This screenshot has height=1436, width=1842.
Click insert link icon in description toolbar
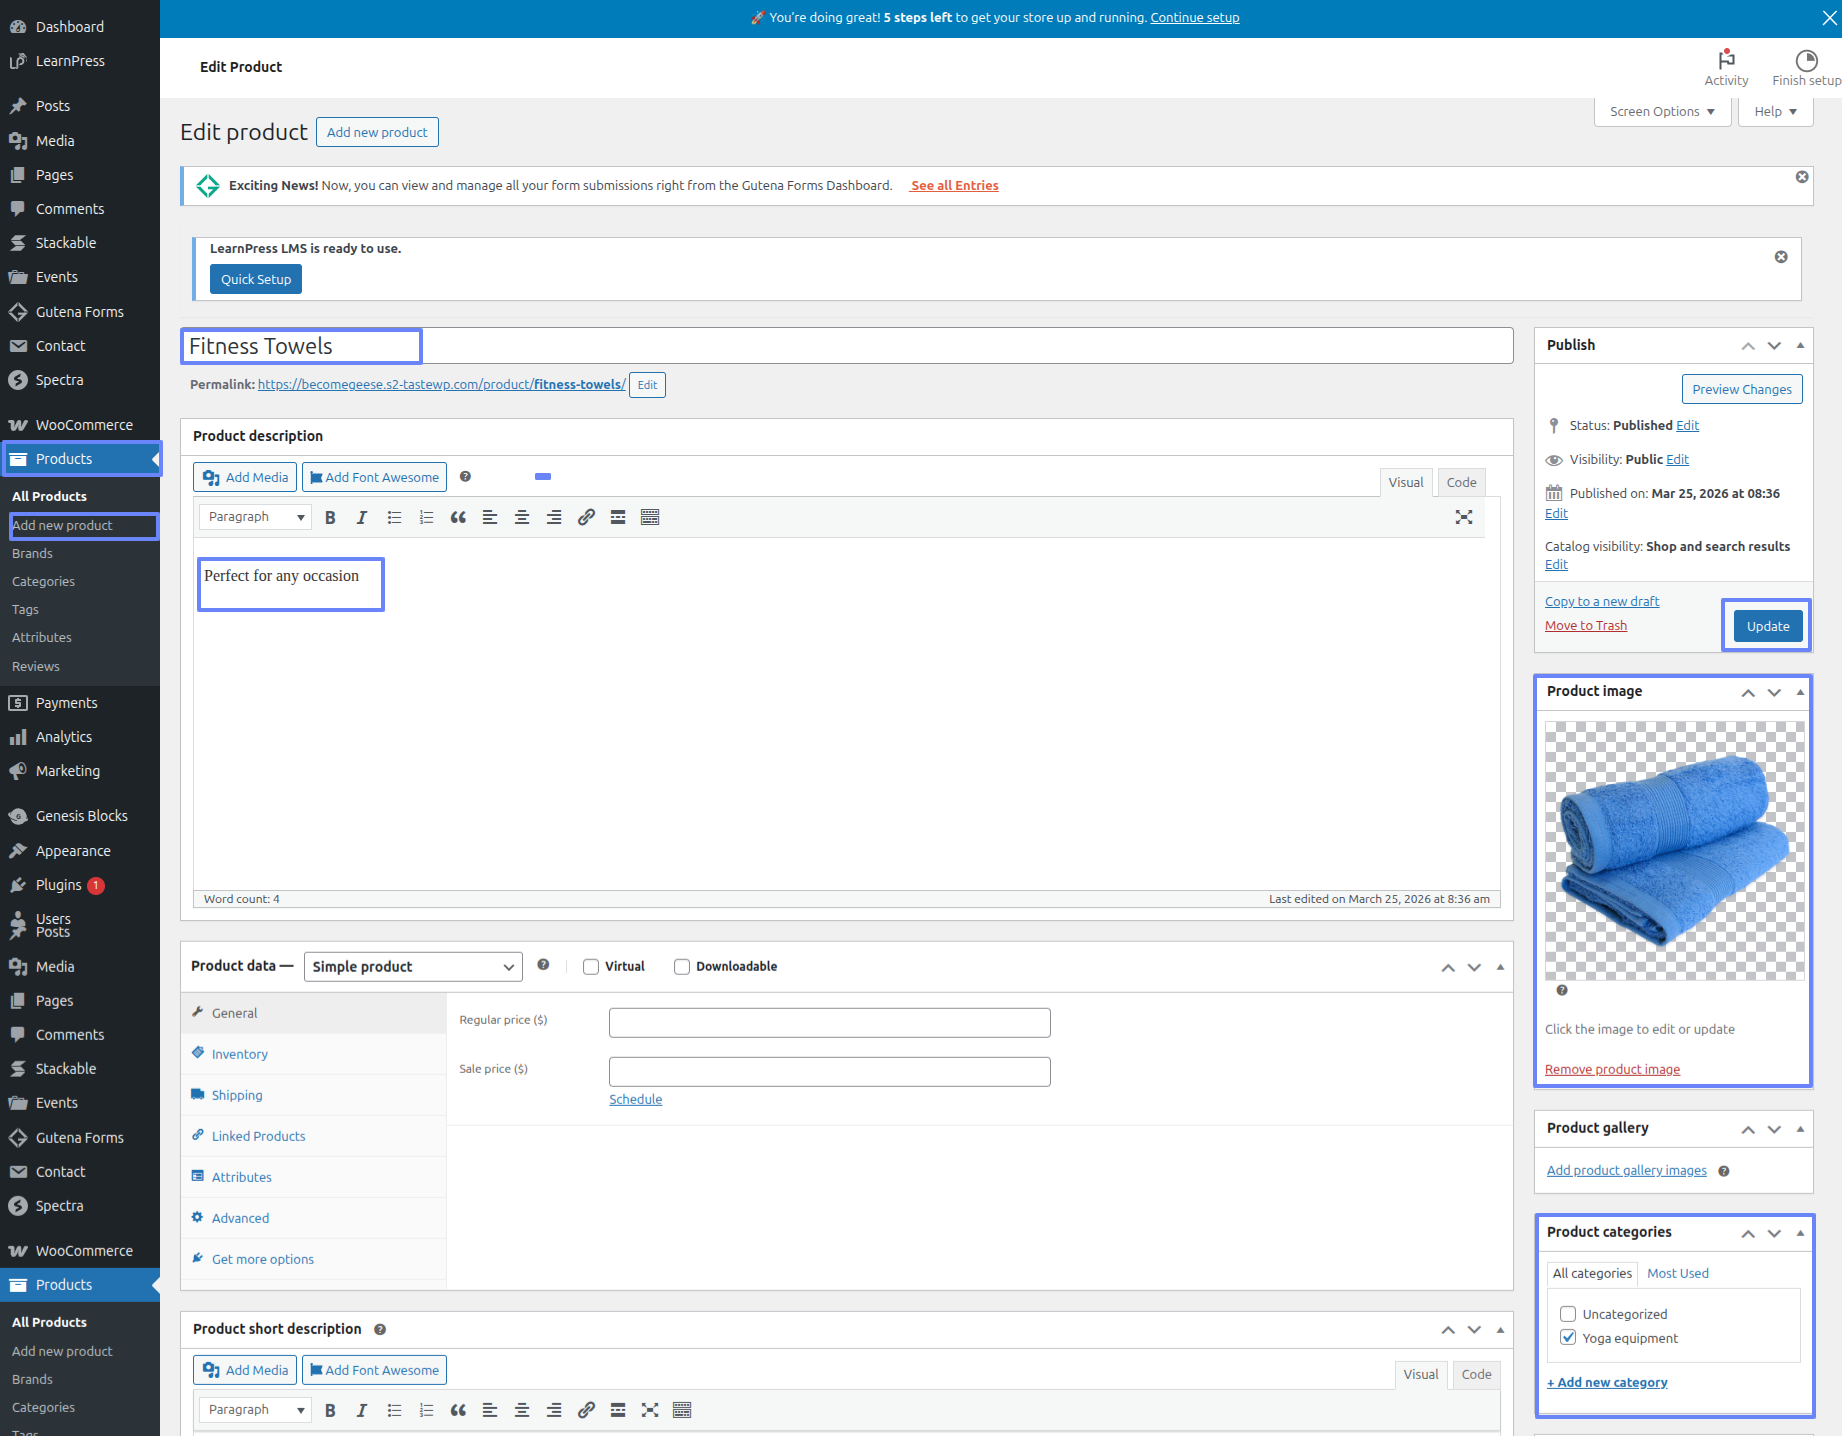(x=586, y=517)
